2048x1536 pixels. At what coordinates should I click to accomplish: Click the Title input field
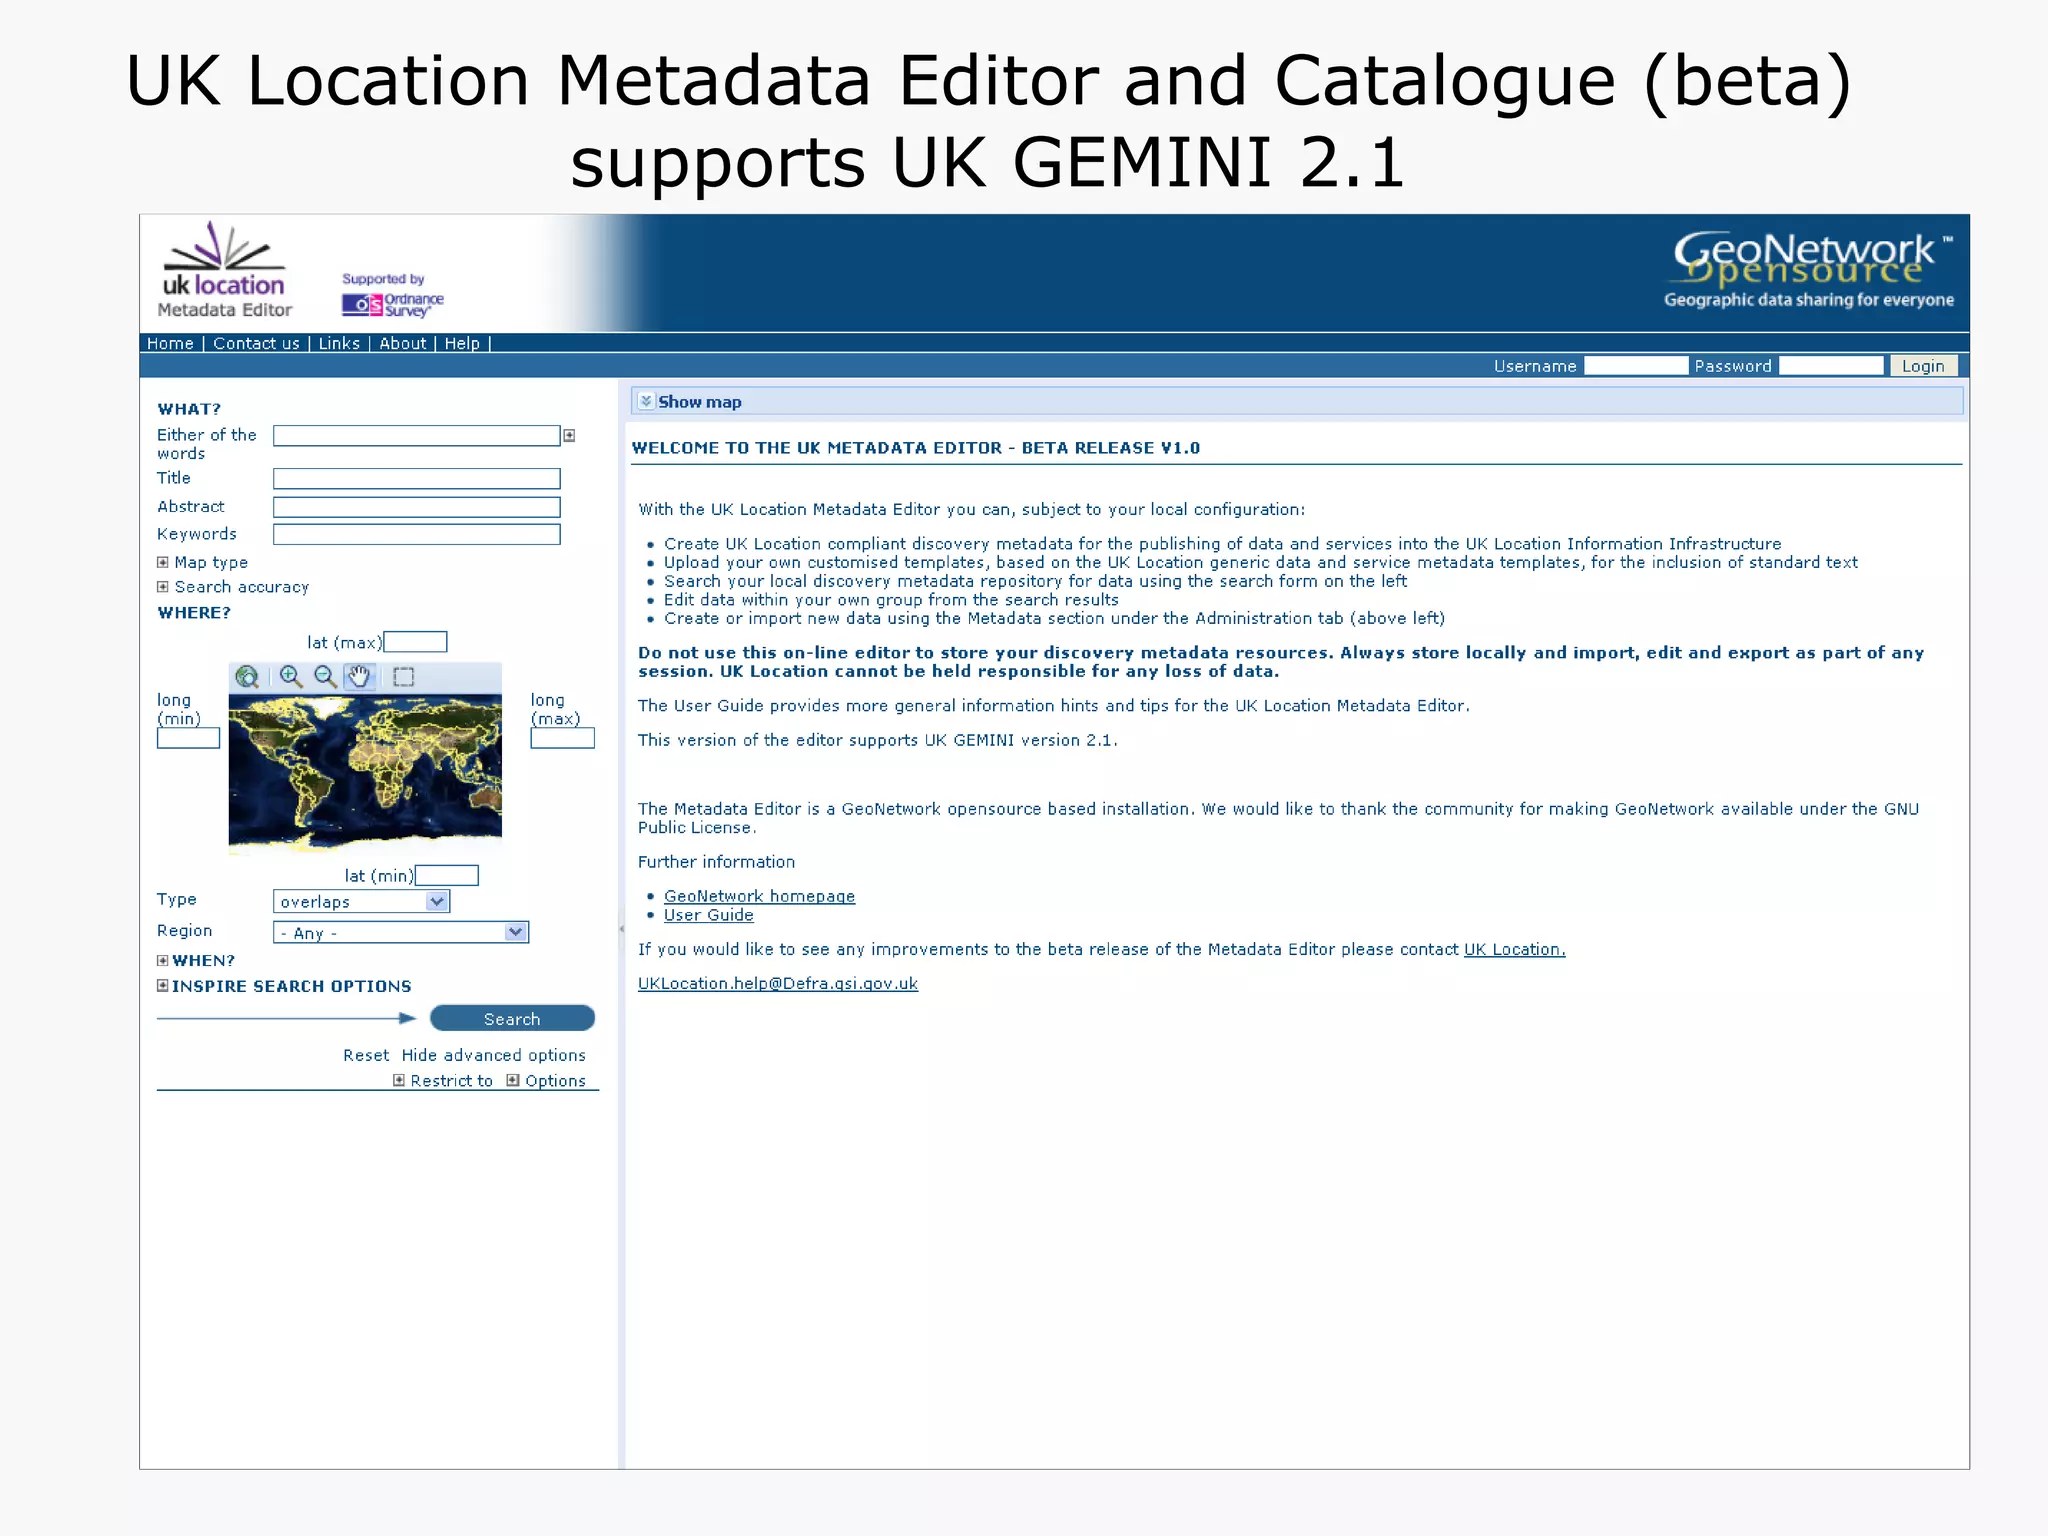[x=416, y=479]
